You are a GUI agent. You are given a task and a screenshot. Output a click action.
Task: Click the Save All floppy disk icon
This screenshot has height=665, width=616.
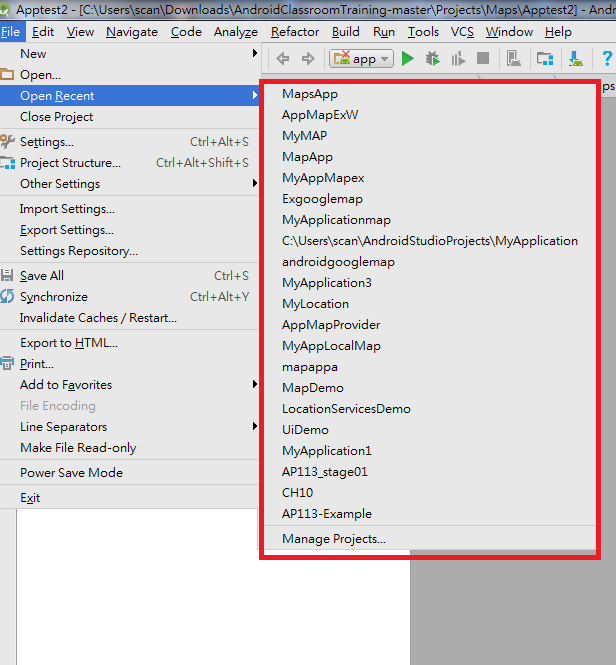7,275
